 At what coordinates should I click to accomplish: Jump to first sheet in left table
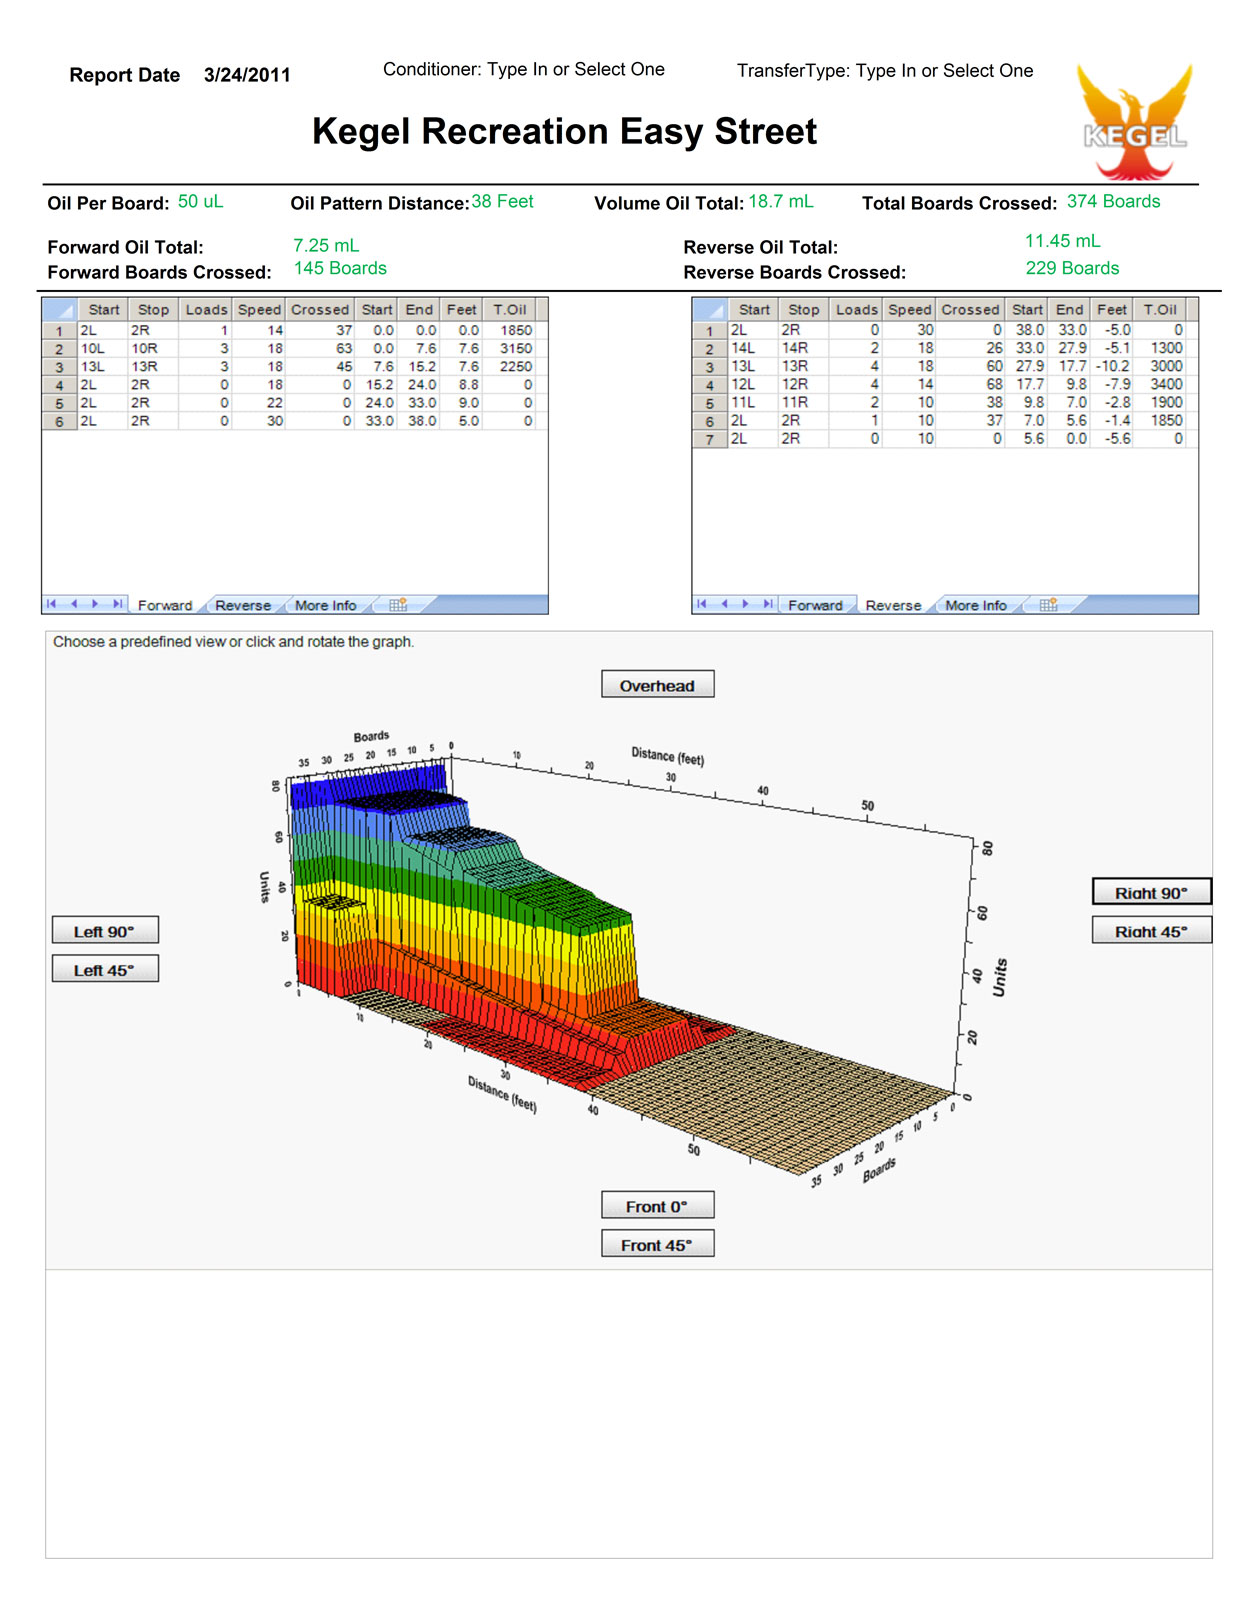pyautogui.click(x=52, y=604)
